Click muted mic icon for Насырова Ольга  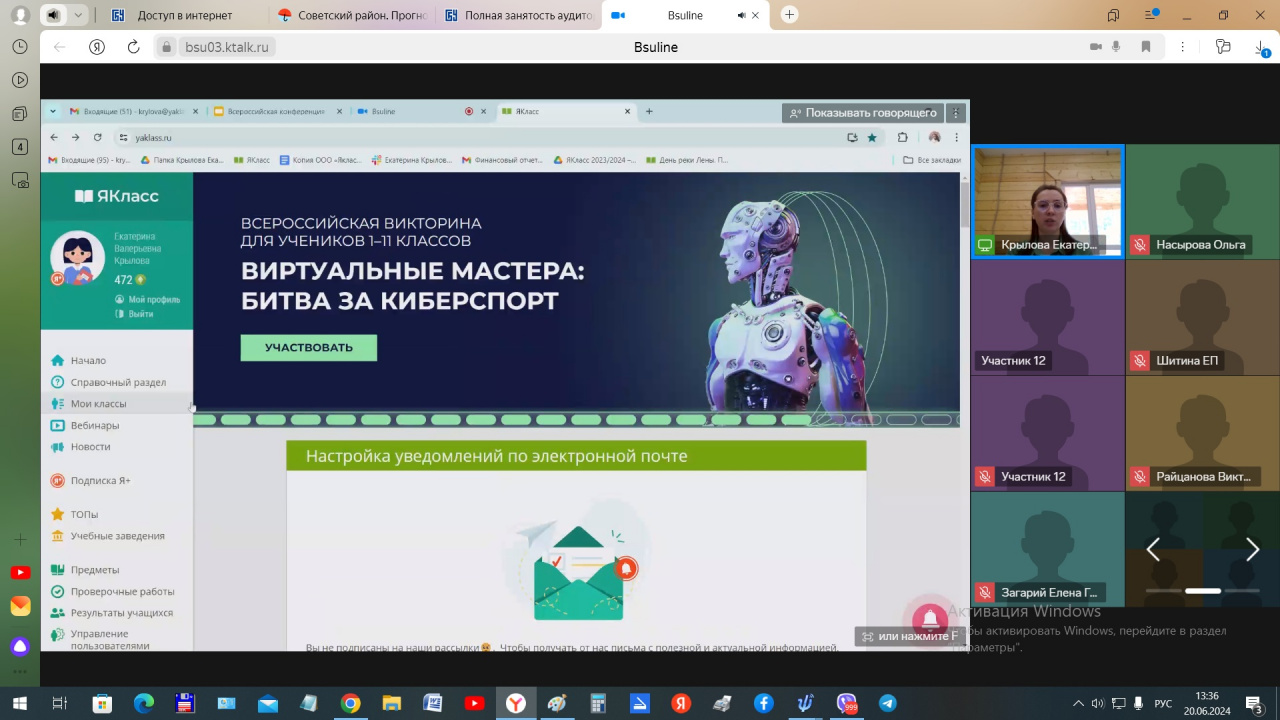tap(1140, 245)
